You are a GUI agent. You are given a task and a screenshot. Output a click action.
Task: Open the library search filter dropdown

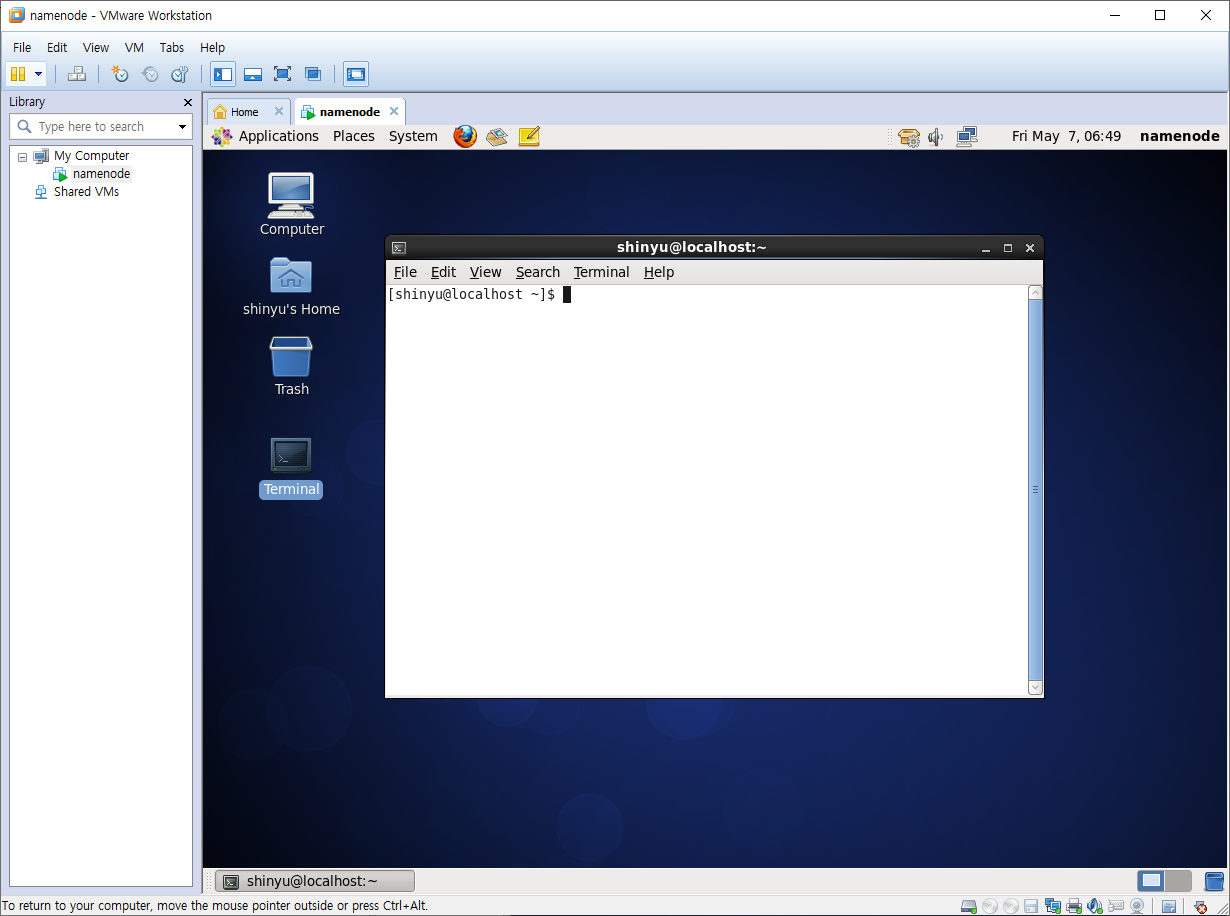coord(182,127)
